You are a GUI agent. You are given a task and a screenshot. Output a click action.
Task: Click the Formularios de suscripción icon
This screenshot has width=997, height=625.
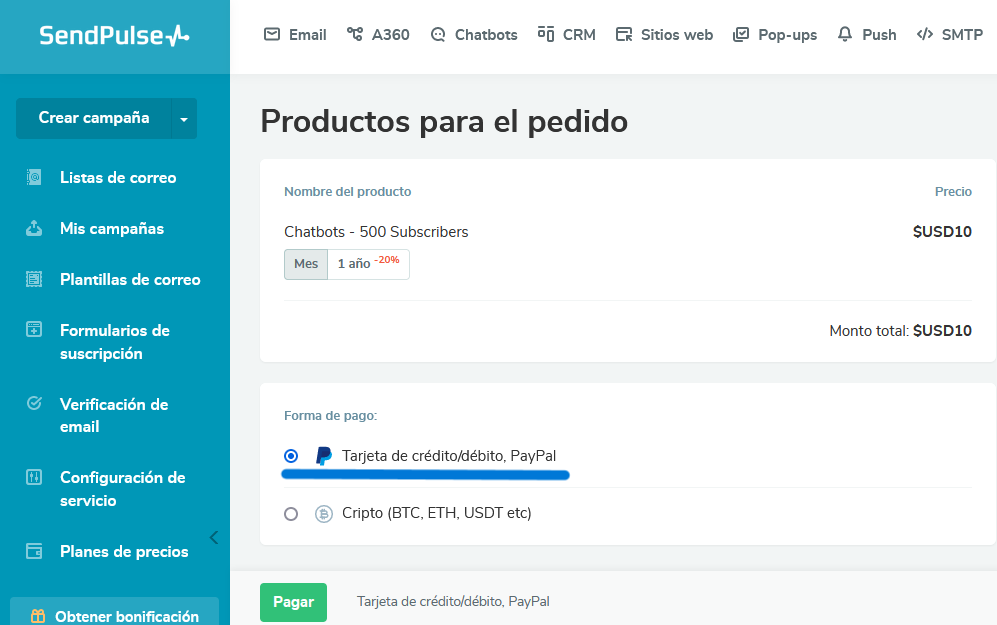pyautogui.click(x=34, y=329)
